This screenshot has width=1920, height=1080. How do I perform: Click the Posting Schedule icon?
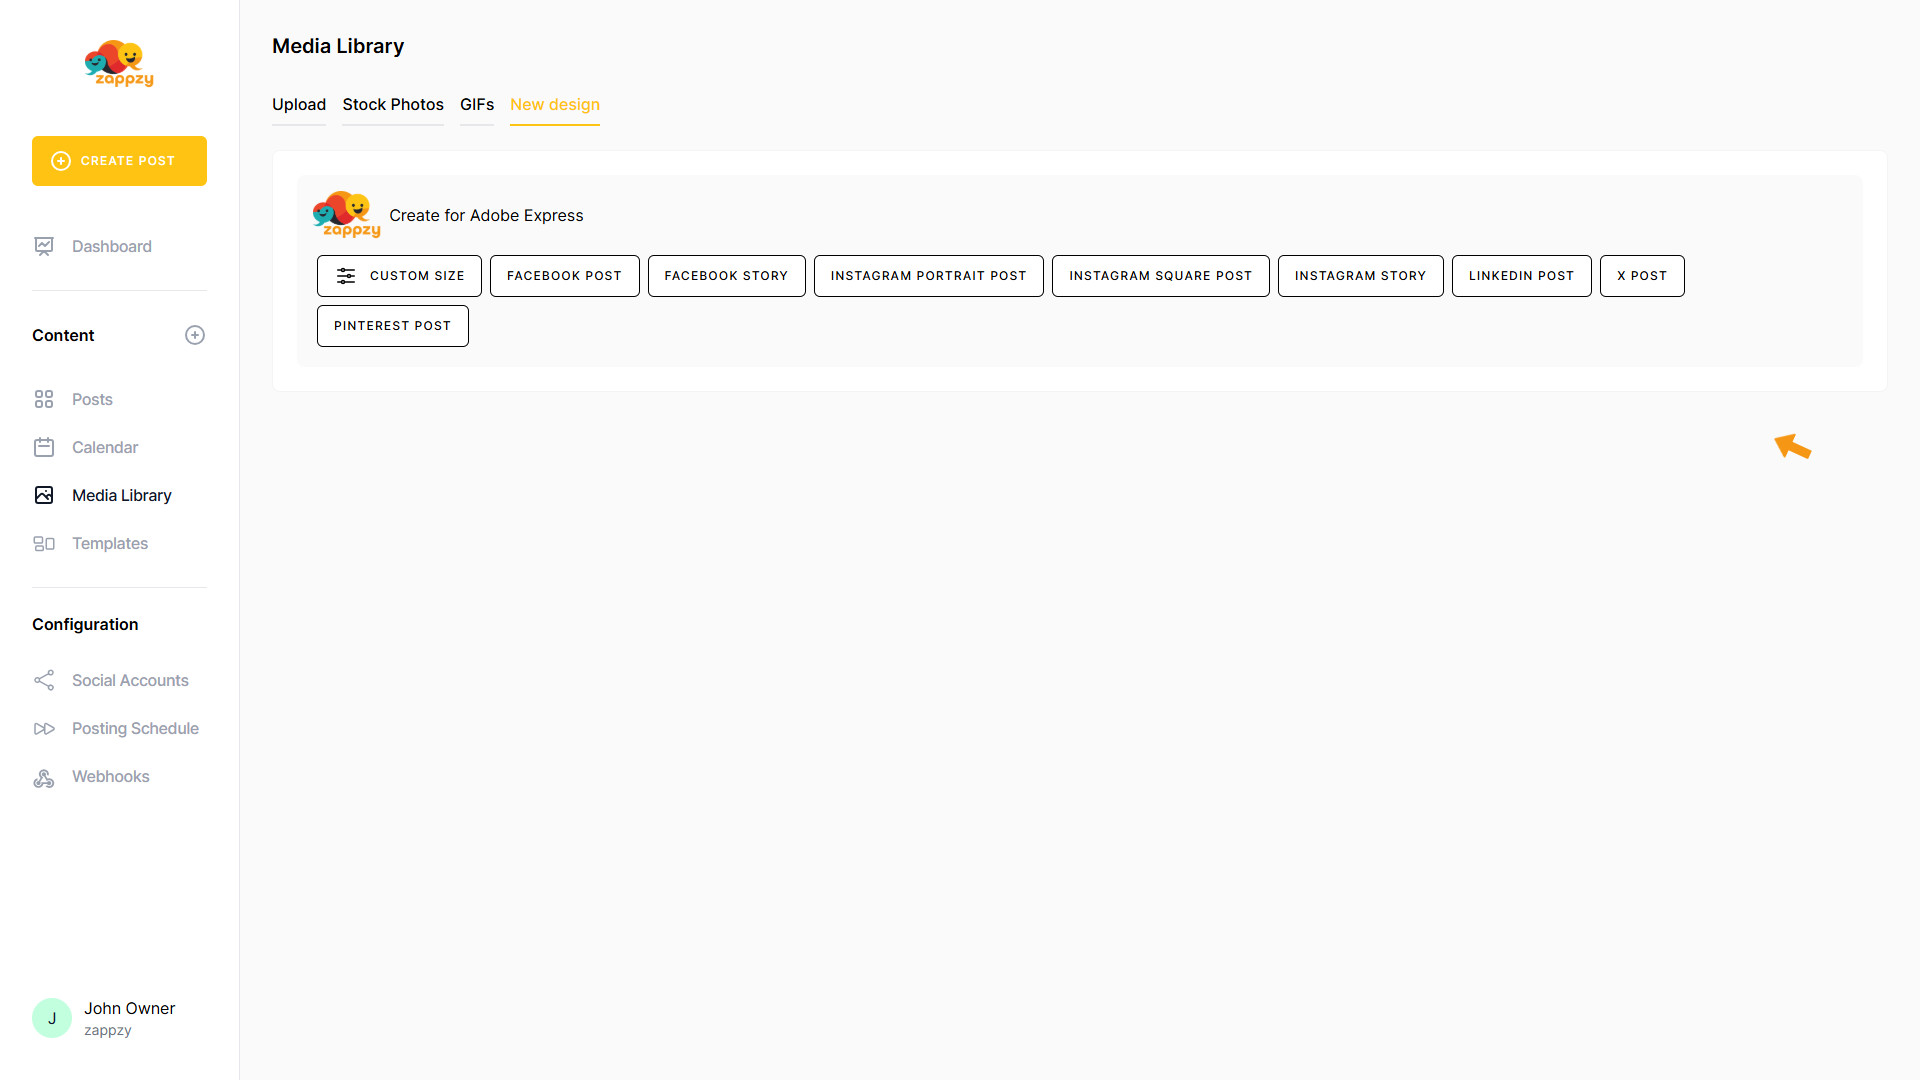44,728
